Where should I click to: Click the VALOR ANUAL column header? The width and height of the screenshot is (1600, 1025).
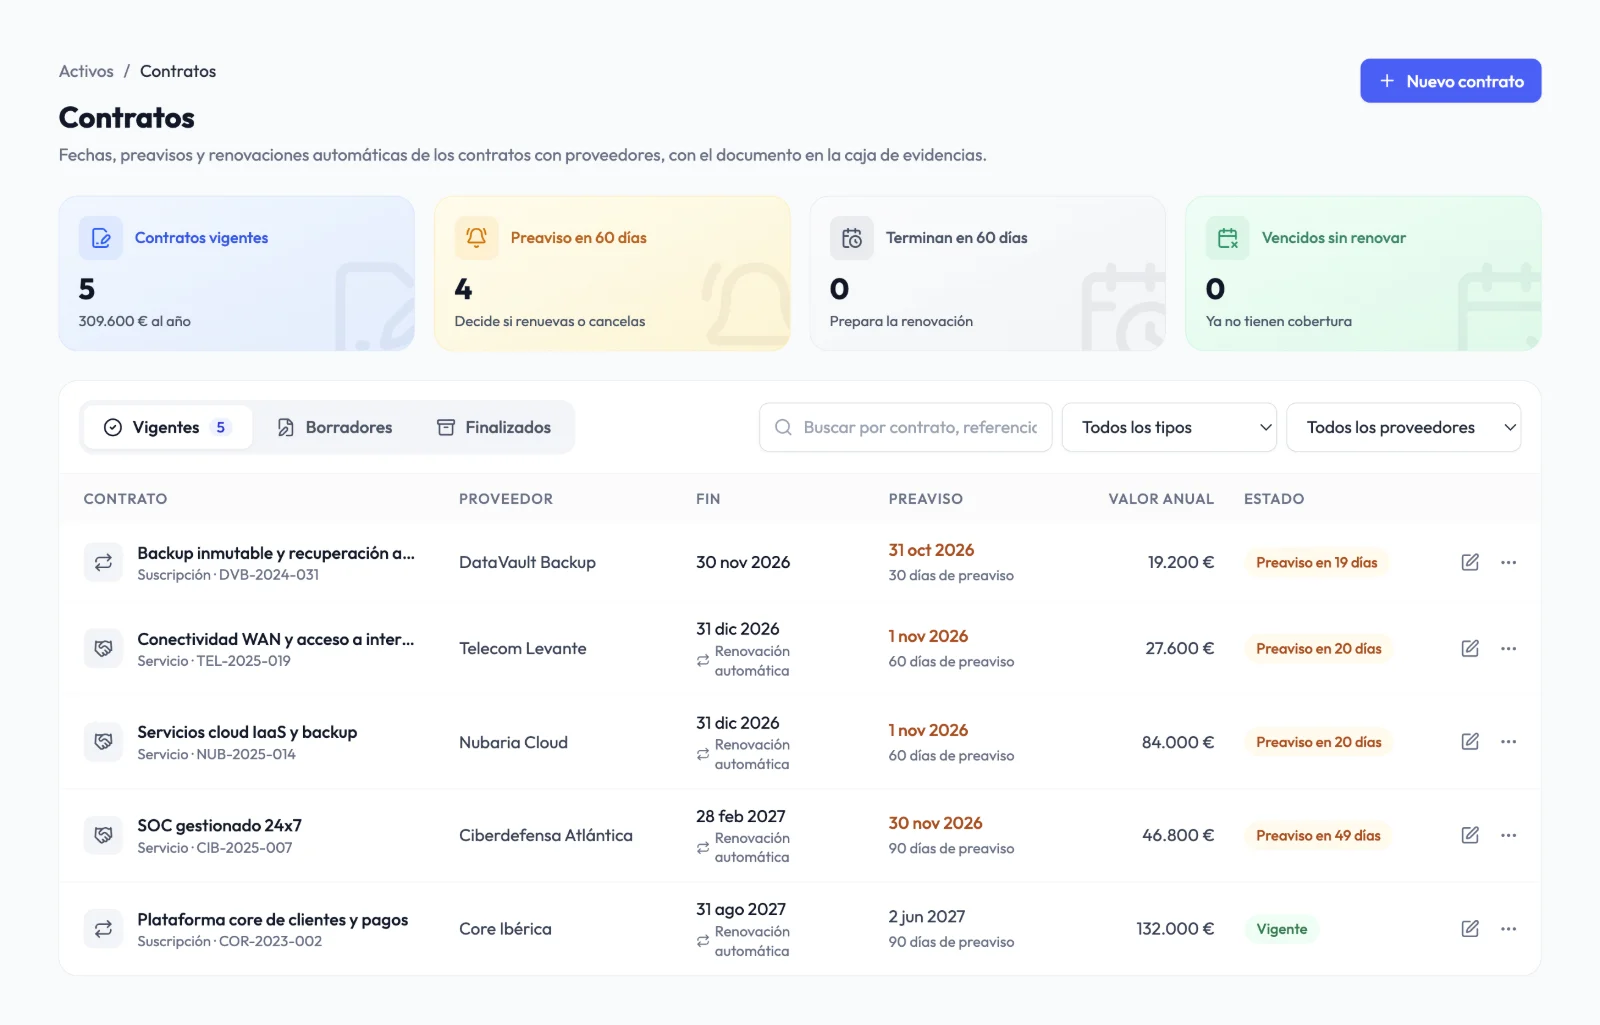pyautogui.click(x=1161, y=499)
